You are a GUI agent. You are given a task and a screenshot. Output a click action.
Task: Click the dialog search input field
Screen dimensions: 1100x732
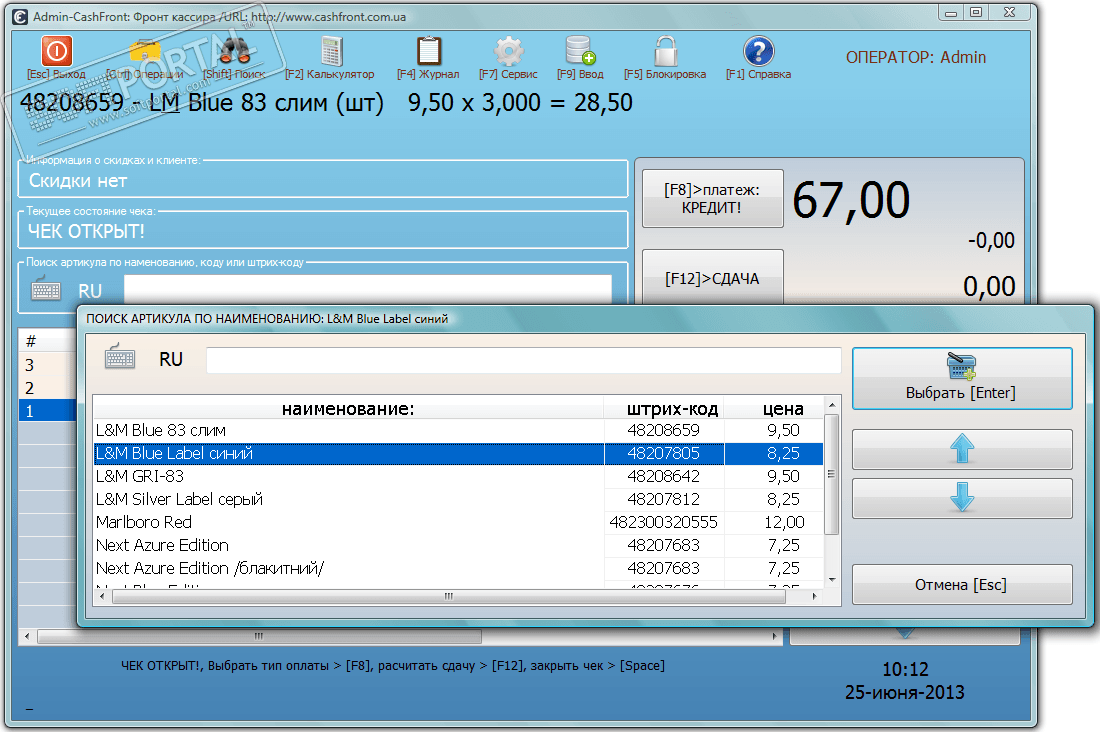pyautogui.click(x=523, y=360)
